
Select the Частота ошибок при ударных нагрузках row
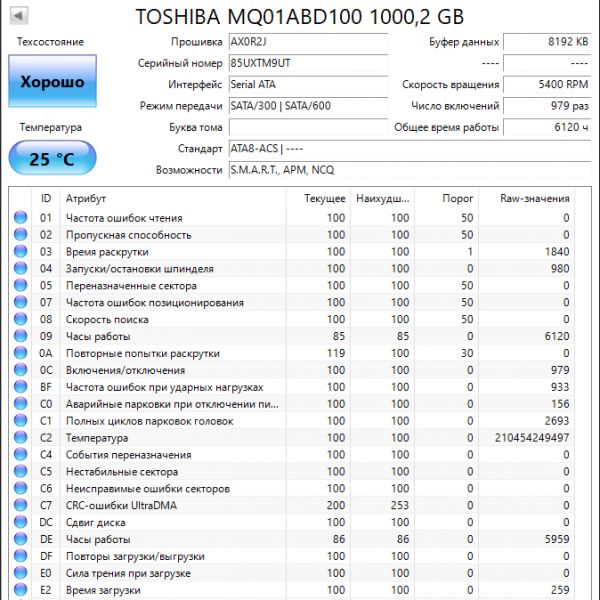pos(292,386)
